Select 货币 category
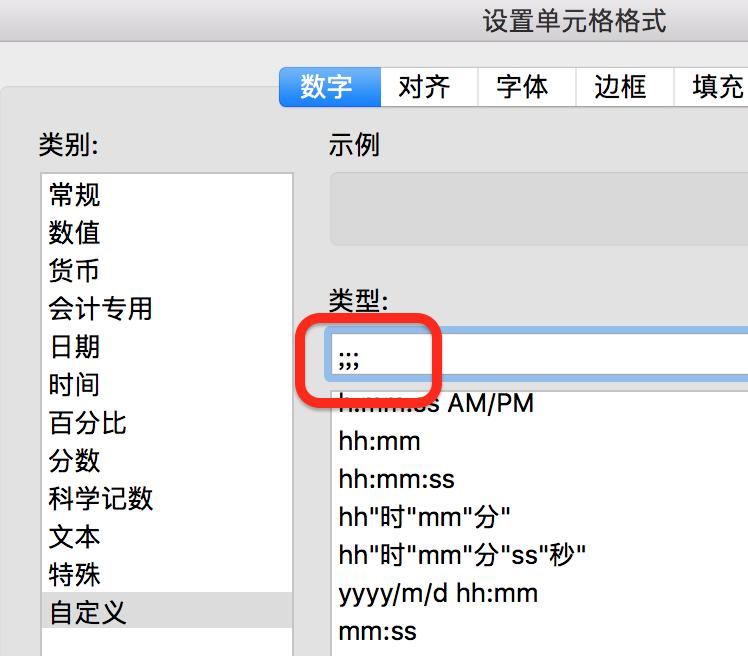The height and width of the screenshot is (656, 748). point(167,271)
